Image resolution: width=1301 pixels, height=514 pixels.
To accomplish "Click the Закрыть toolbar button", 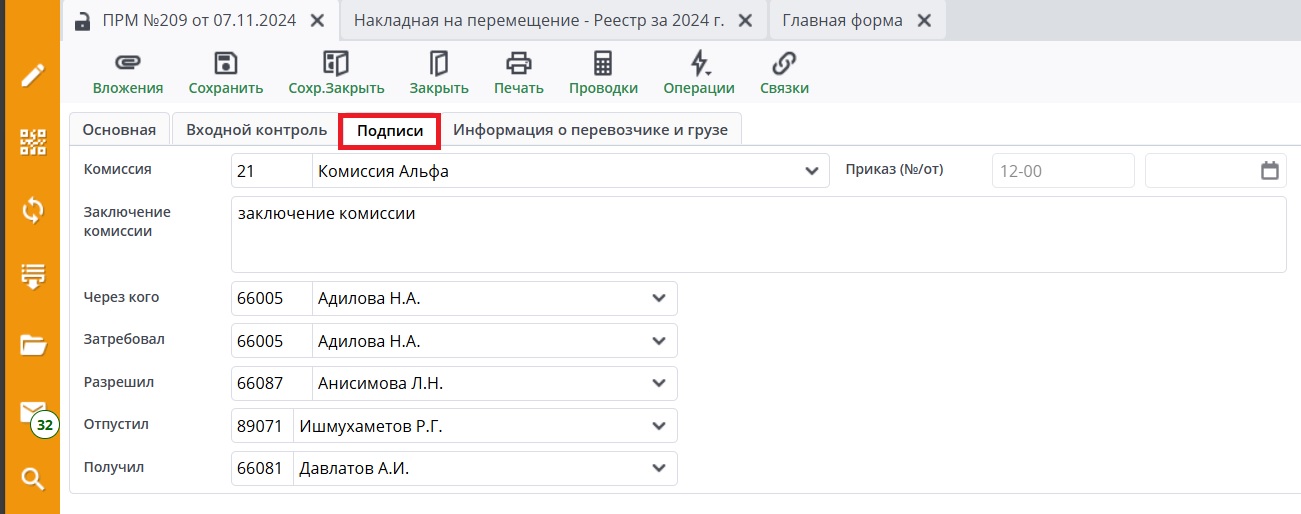I will pyautogui.click(x=439, y=73).
